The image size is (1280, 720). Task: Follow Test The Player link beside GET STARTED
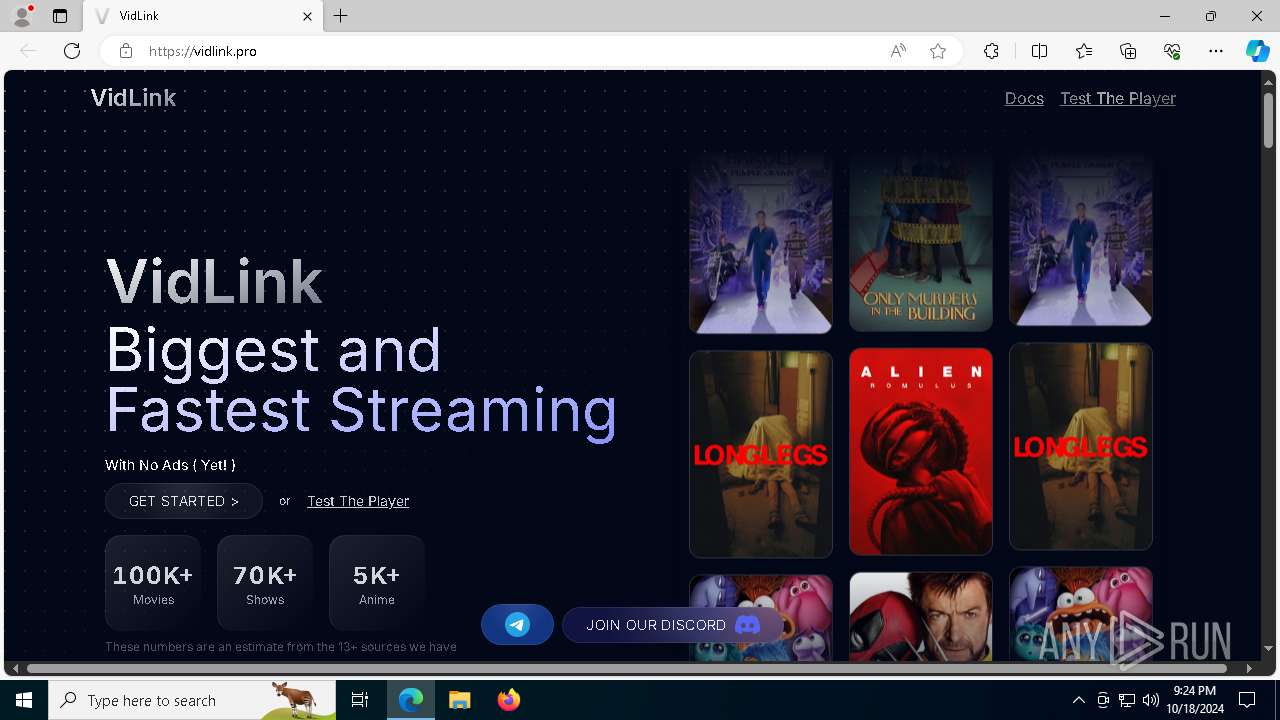click(358, 501)
